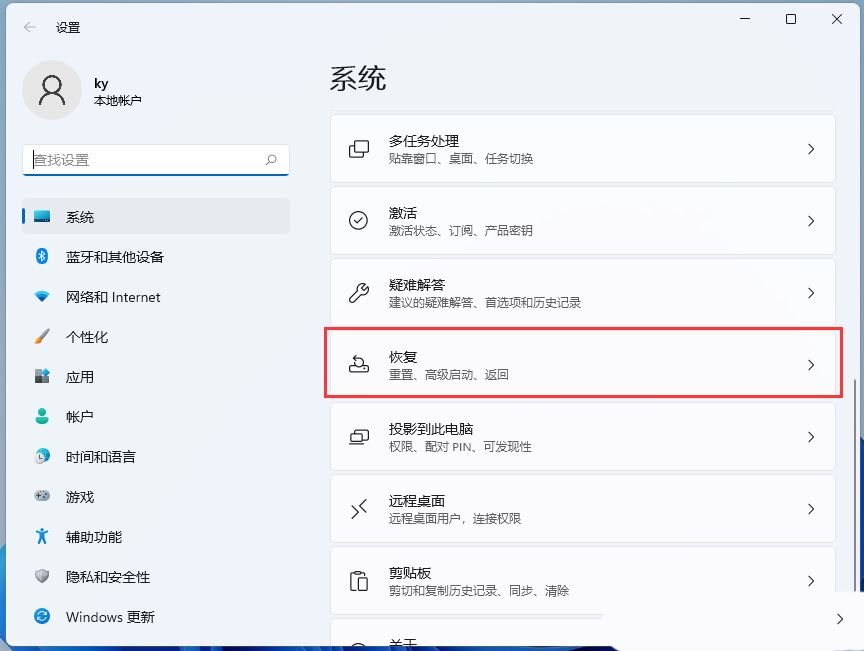Click the Windows 更新 sync icon
Viewport: 864px width, 651px height.
(42, 616)
